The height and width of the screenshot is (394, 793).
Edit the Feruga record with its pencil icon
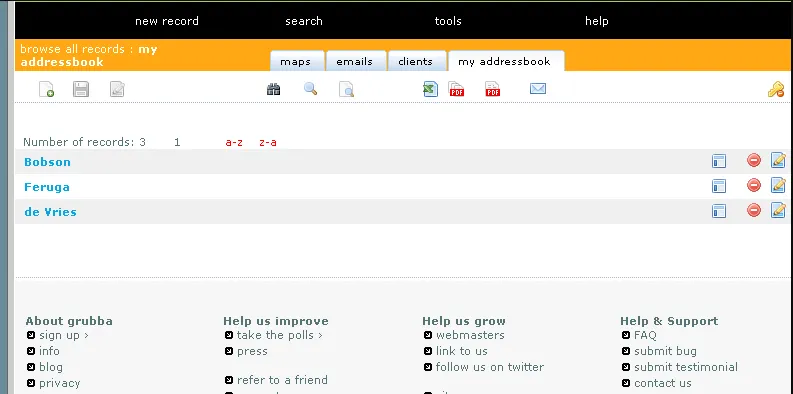coord(778,185)
